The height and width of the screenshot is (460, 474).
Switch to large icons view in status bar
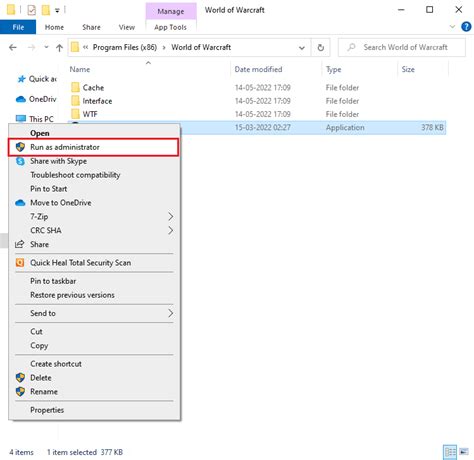point(464,452)
